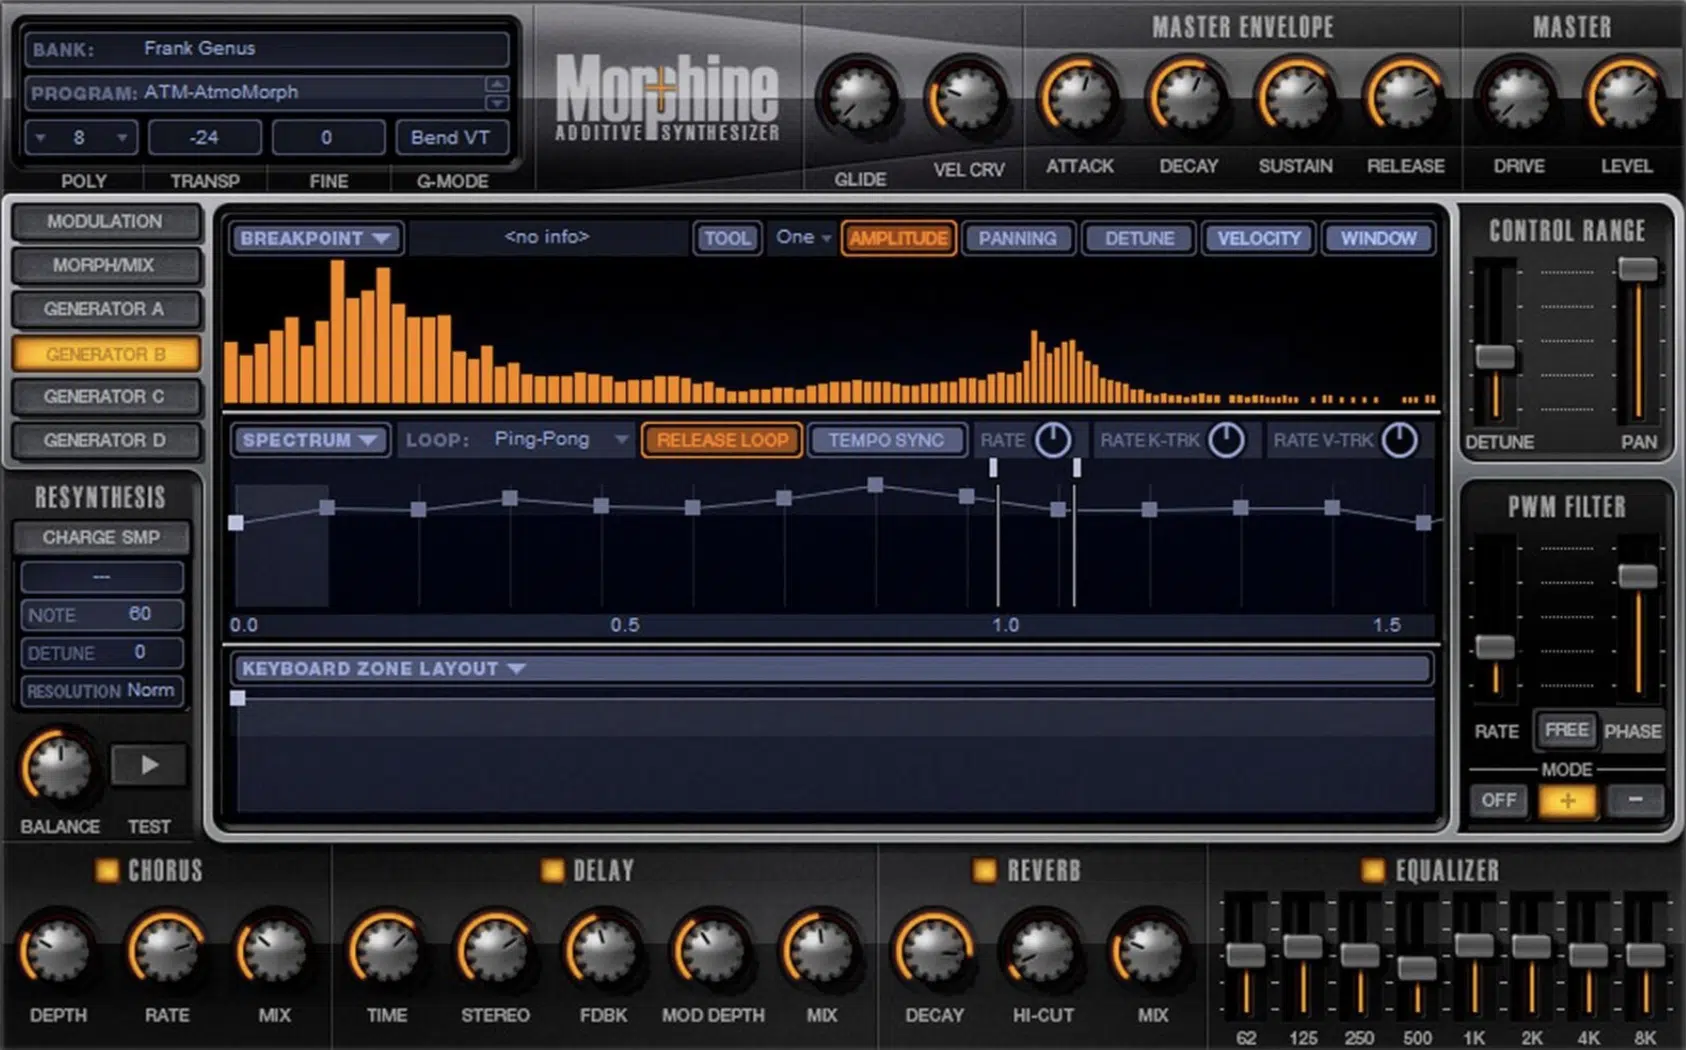Click the master envelope Decay knob

tap(1187, 98)
